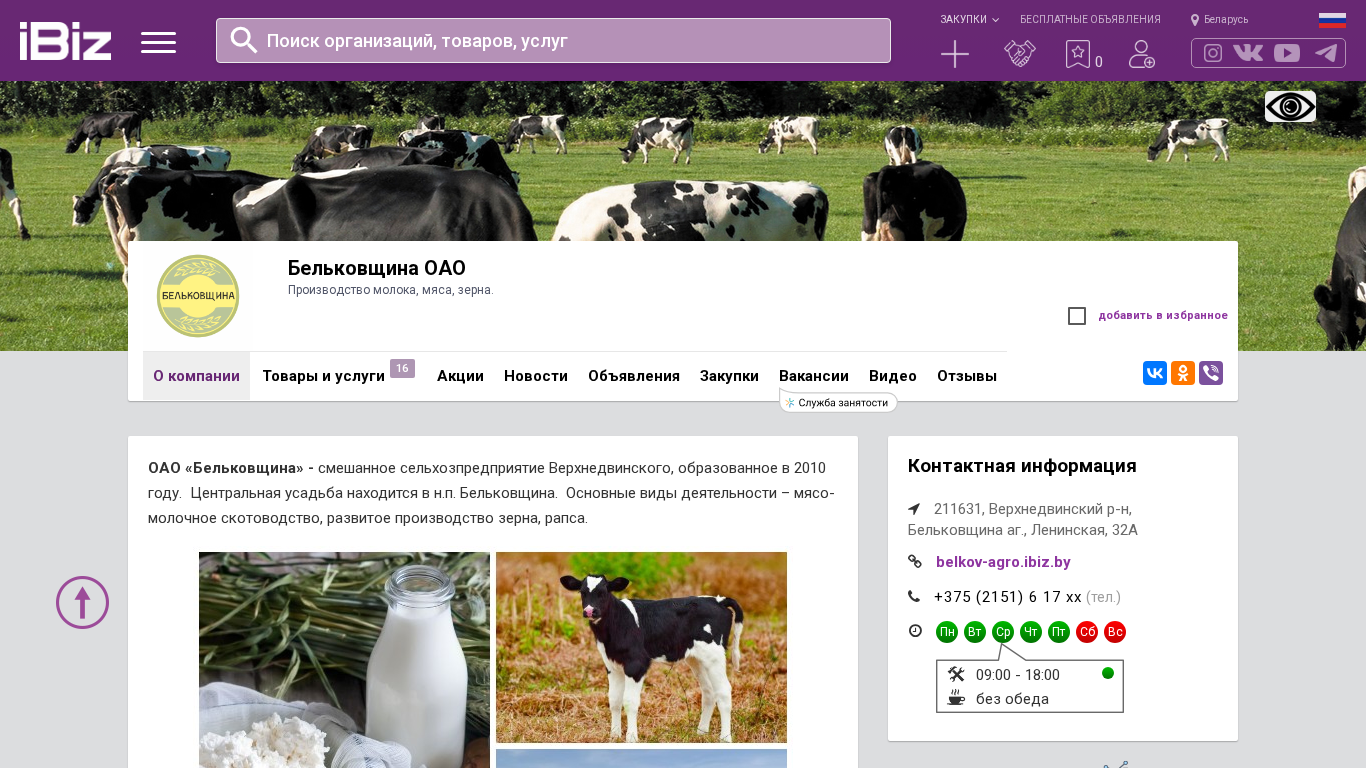Switch to the Акции tab
Screen dimensions: 1366x768
click(460, 376)
